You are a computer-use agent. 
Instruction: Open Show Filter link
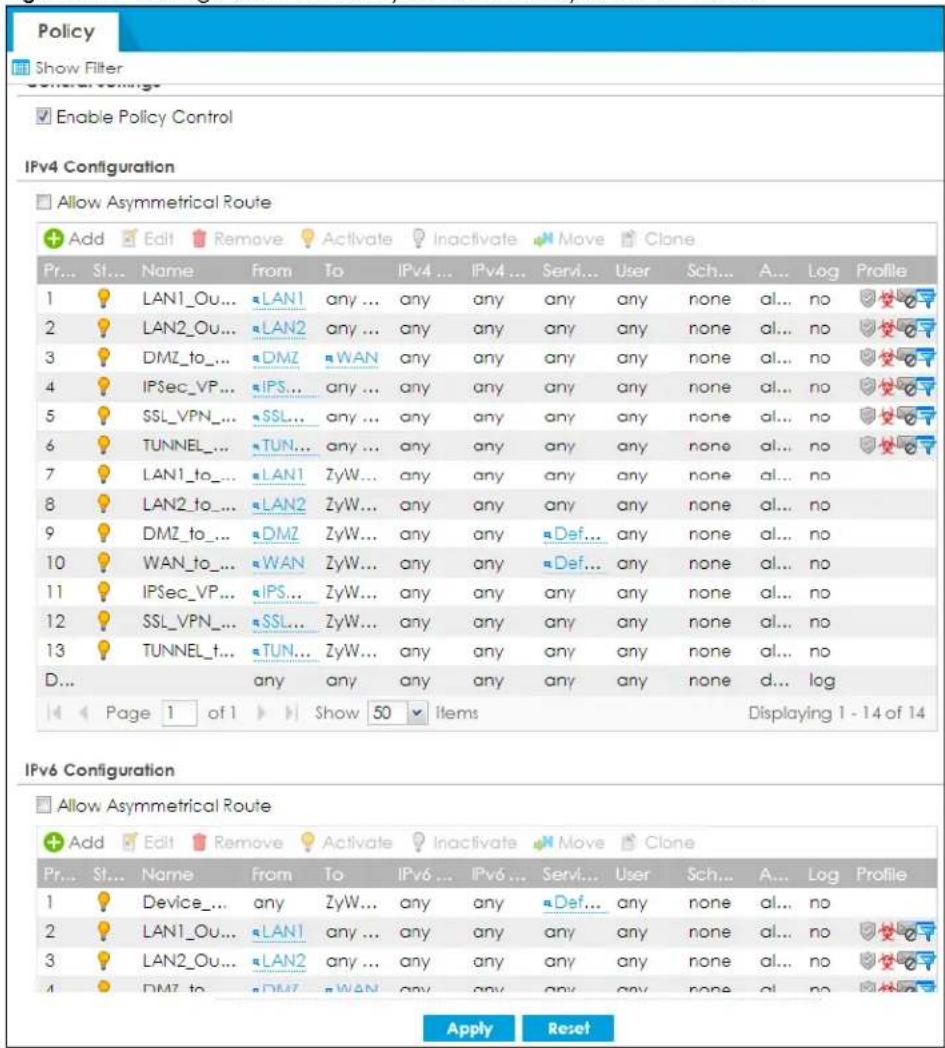coord(79,68)
